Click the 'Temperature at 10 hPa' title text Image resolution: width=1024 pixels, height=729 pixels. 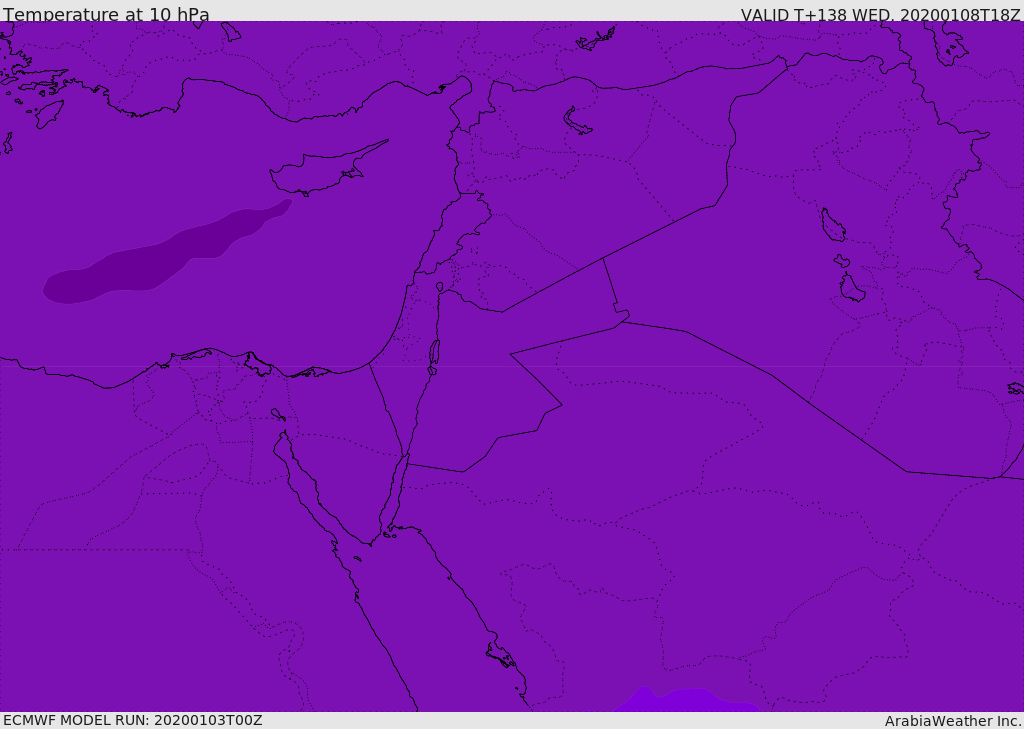[x=106, y=14]
